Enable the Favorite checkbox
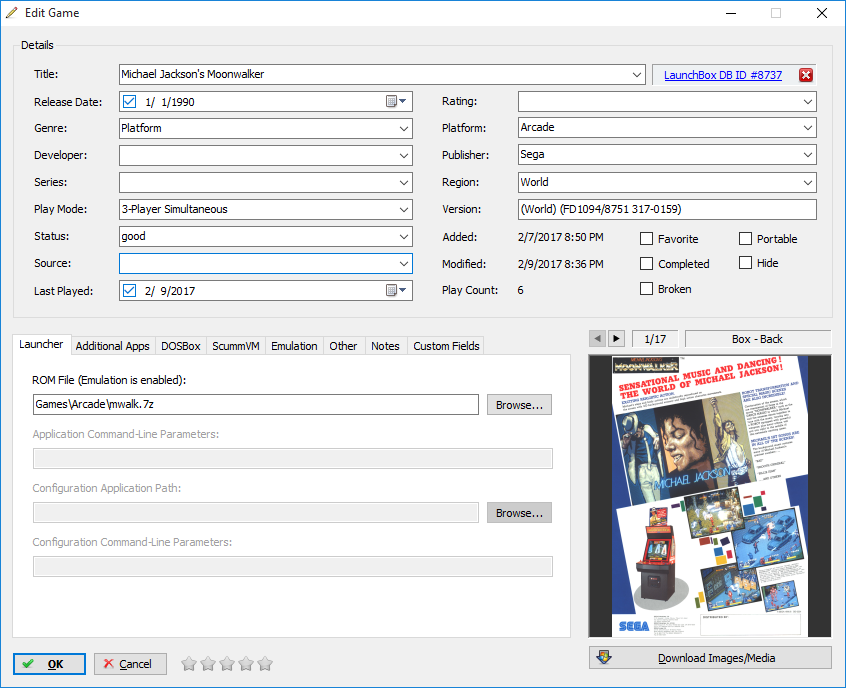 (646, 239)
